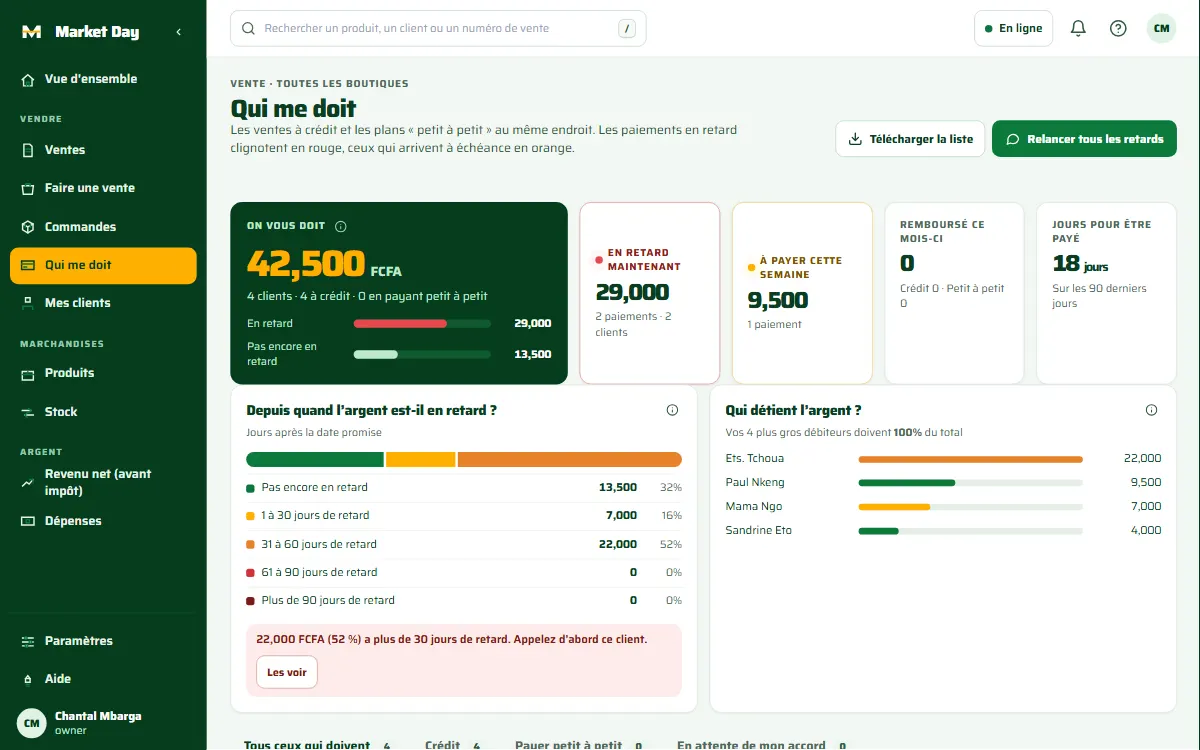Open Chantal Mbarga's profile at the sidebar bottom
Screen dimensions: 1200x750
pos(103,722)
